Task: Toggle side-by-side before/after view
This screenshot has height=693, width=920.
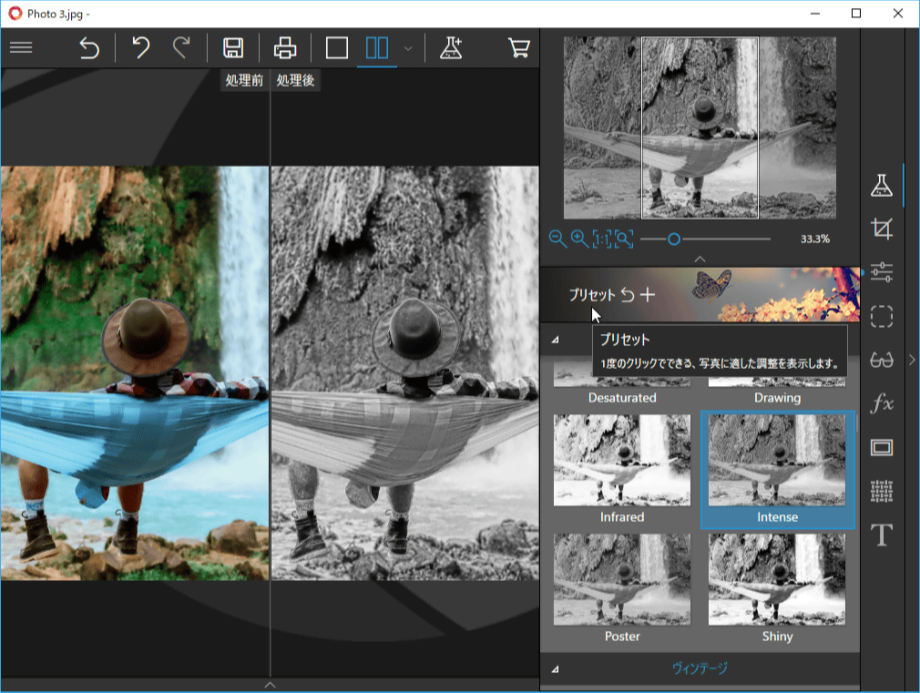Action: 377,48
